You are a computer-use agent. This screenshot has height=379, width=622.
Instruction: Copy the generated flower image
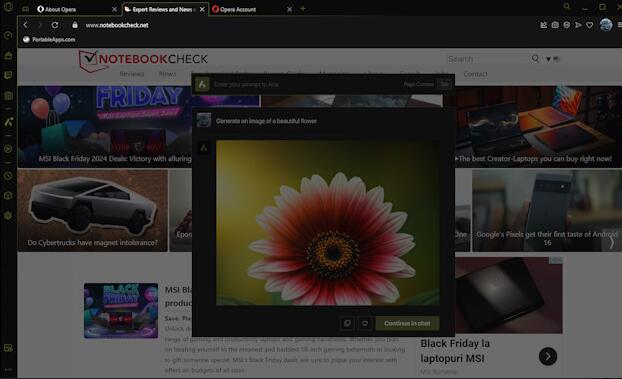[347, 323]
